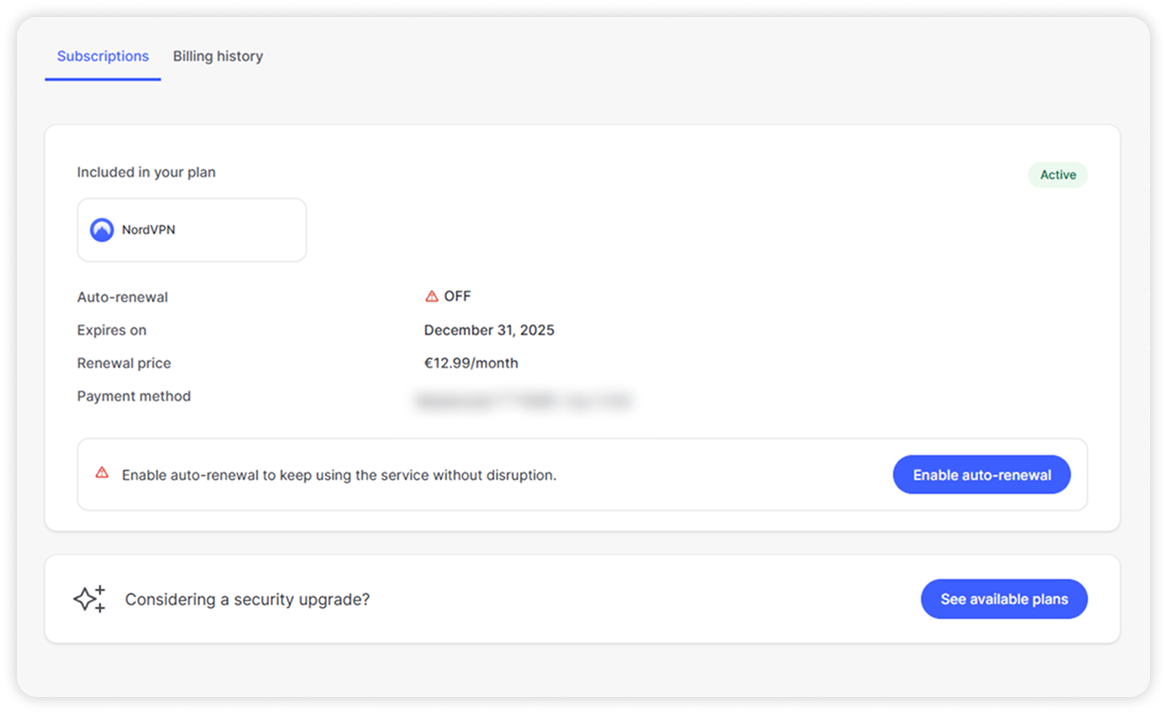Click the 'Considering a security upgrade?' text
Image resolution: width=1167 pixels, height=714 pixels.
(x=247, y=599)
